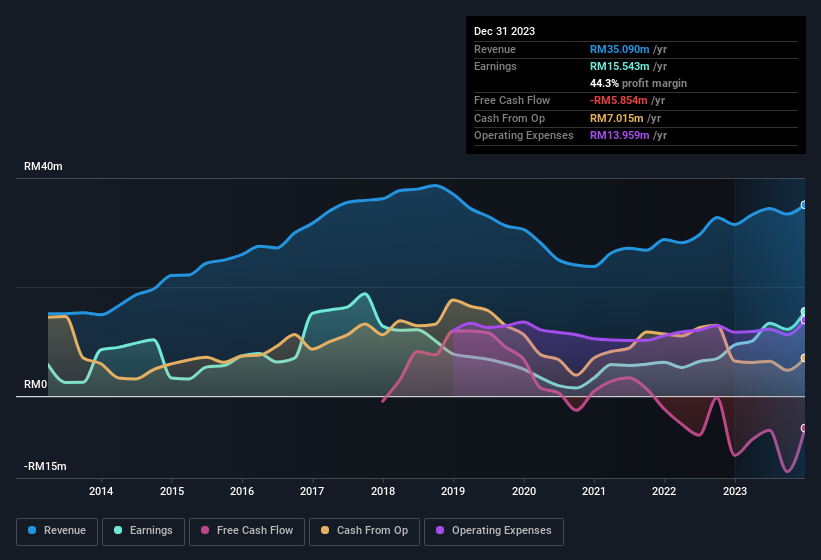Toggle the Cash From Op legend button
Image resolution: width=821 pixels, height=560 pixels.
coord(364,531)
